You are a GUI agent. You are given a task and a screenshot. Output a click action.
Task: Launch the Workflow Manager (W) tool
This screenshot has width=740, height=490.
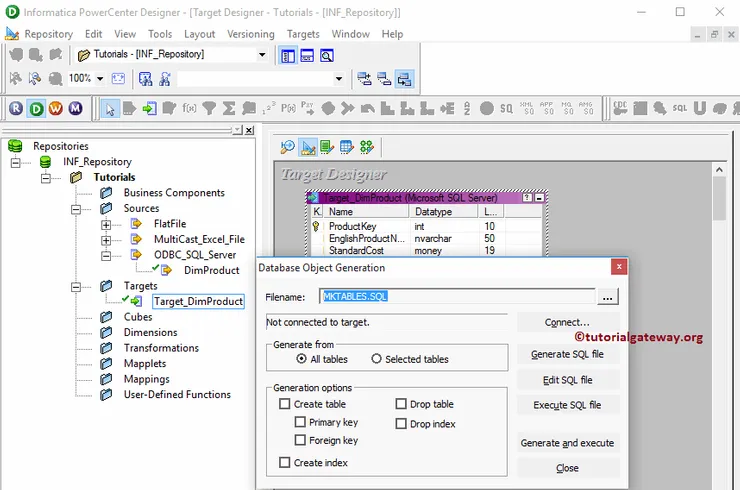pyautogui.click(x=56, y=109)
